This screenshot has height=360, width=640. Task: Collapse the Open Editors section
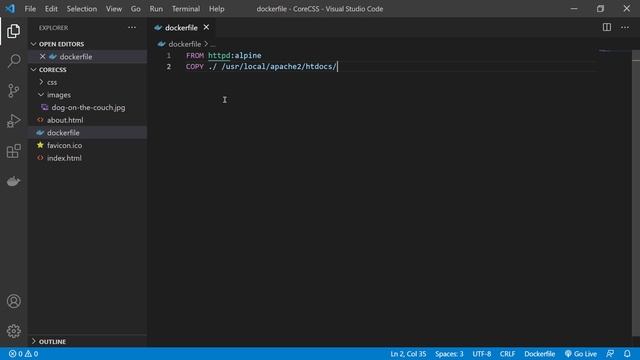coord(34,44)
